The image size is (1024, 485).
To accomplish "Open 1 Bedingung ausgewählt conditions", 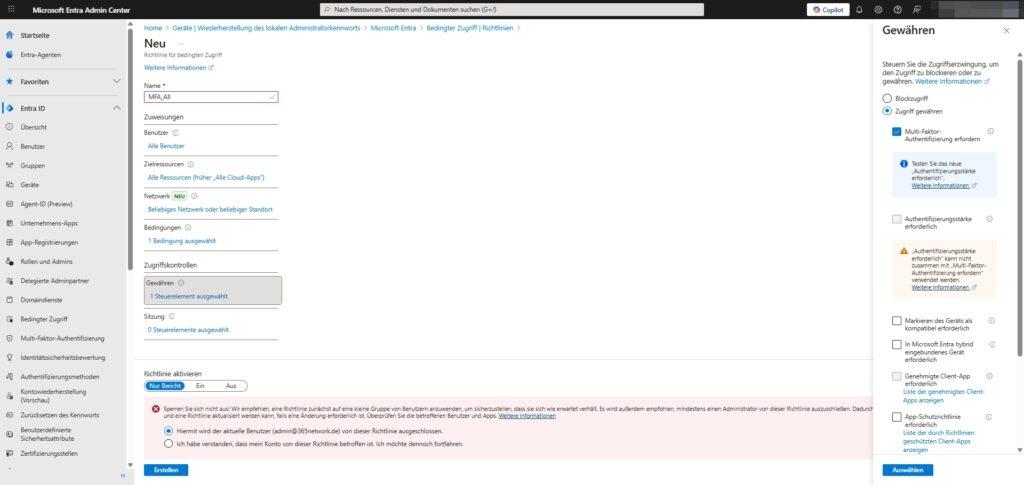I will (183, 241).
